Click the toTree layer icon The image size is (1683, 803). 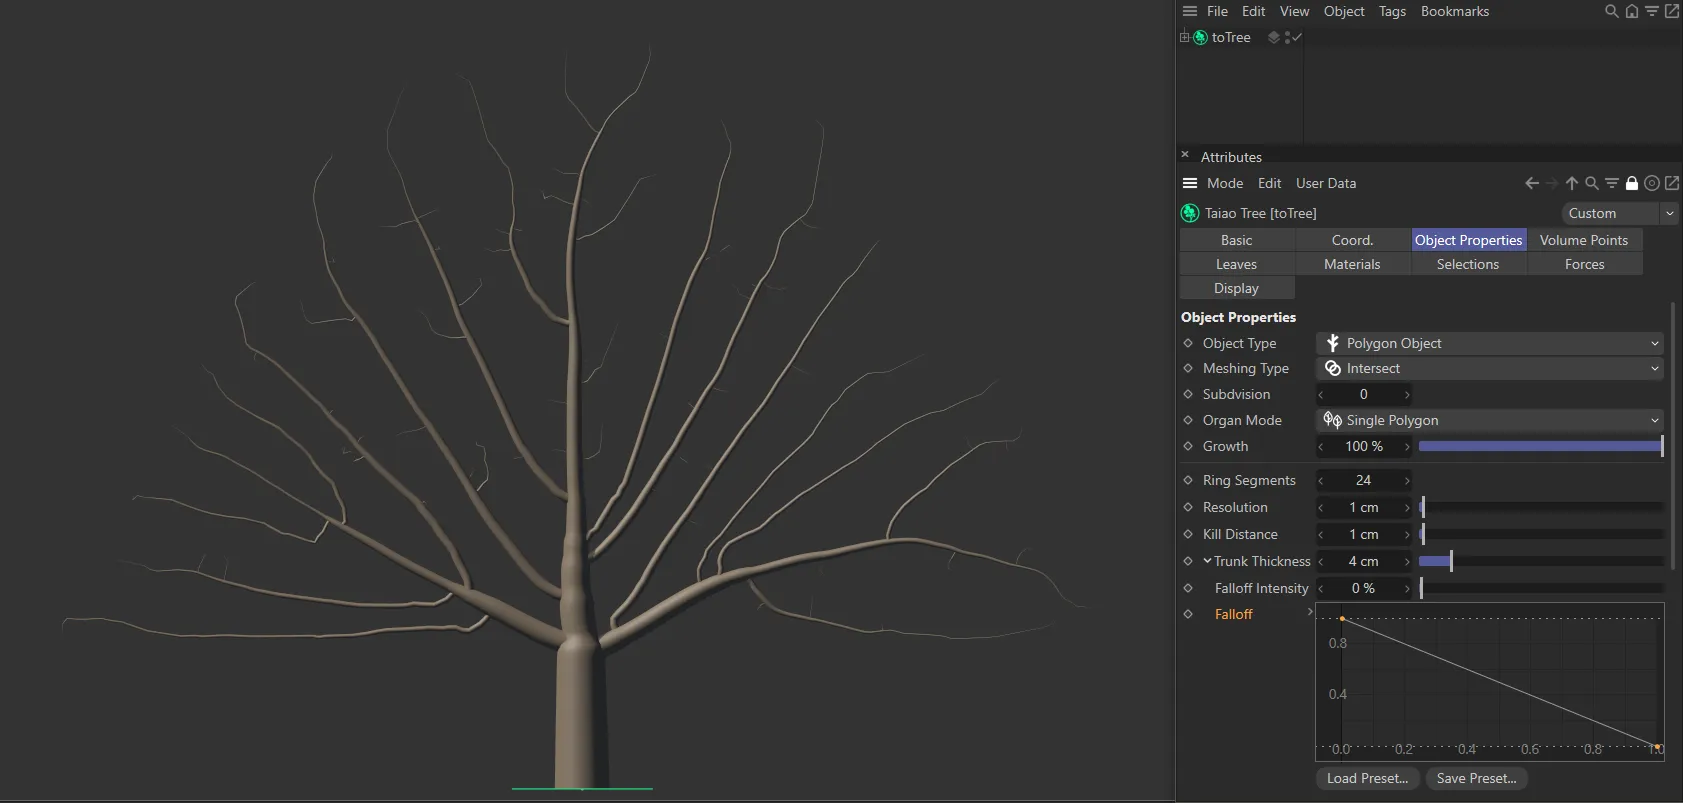1274,37
